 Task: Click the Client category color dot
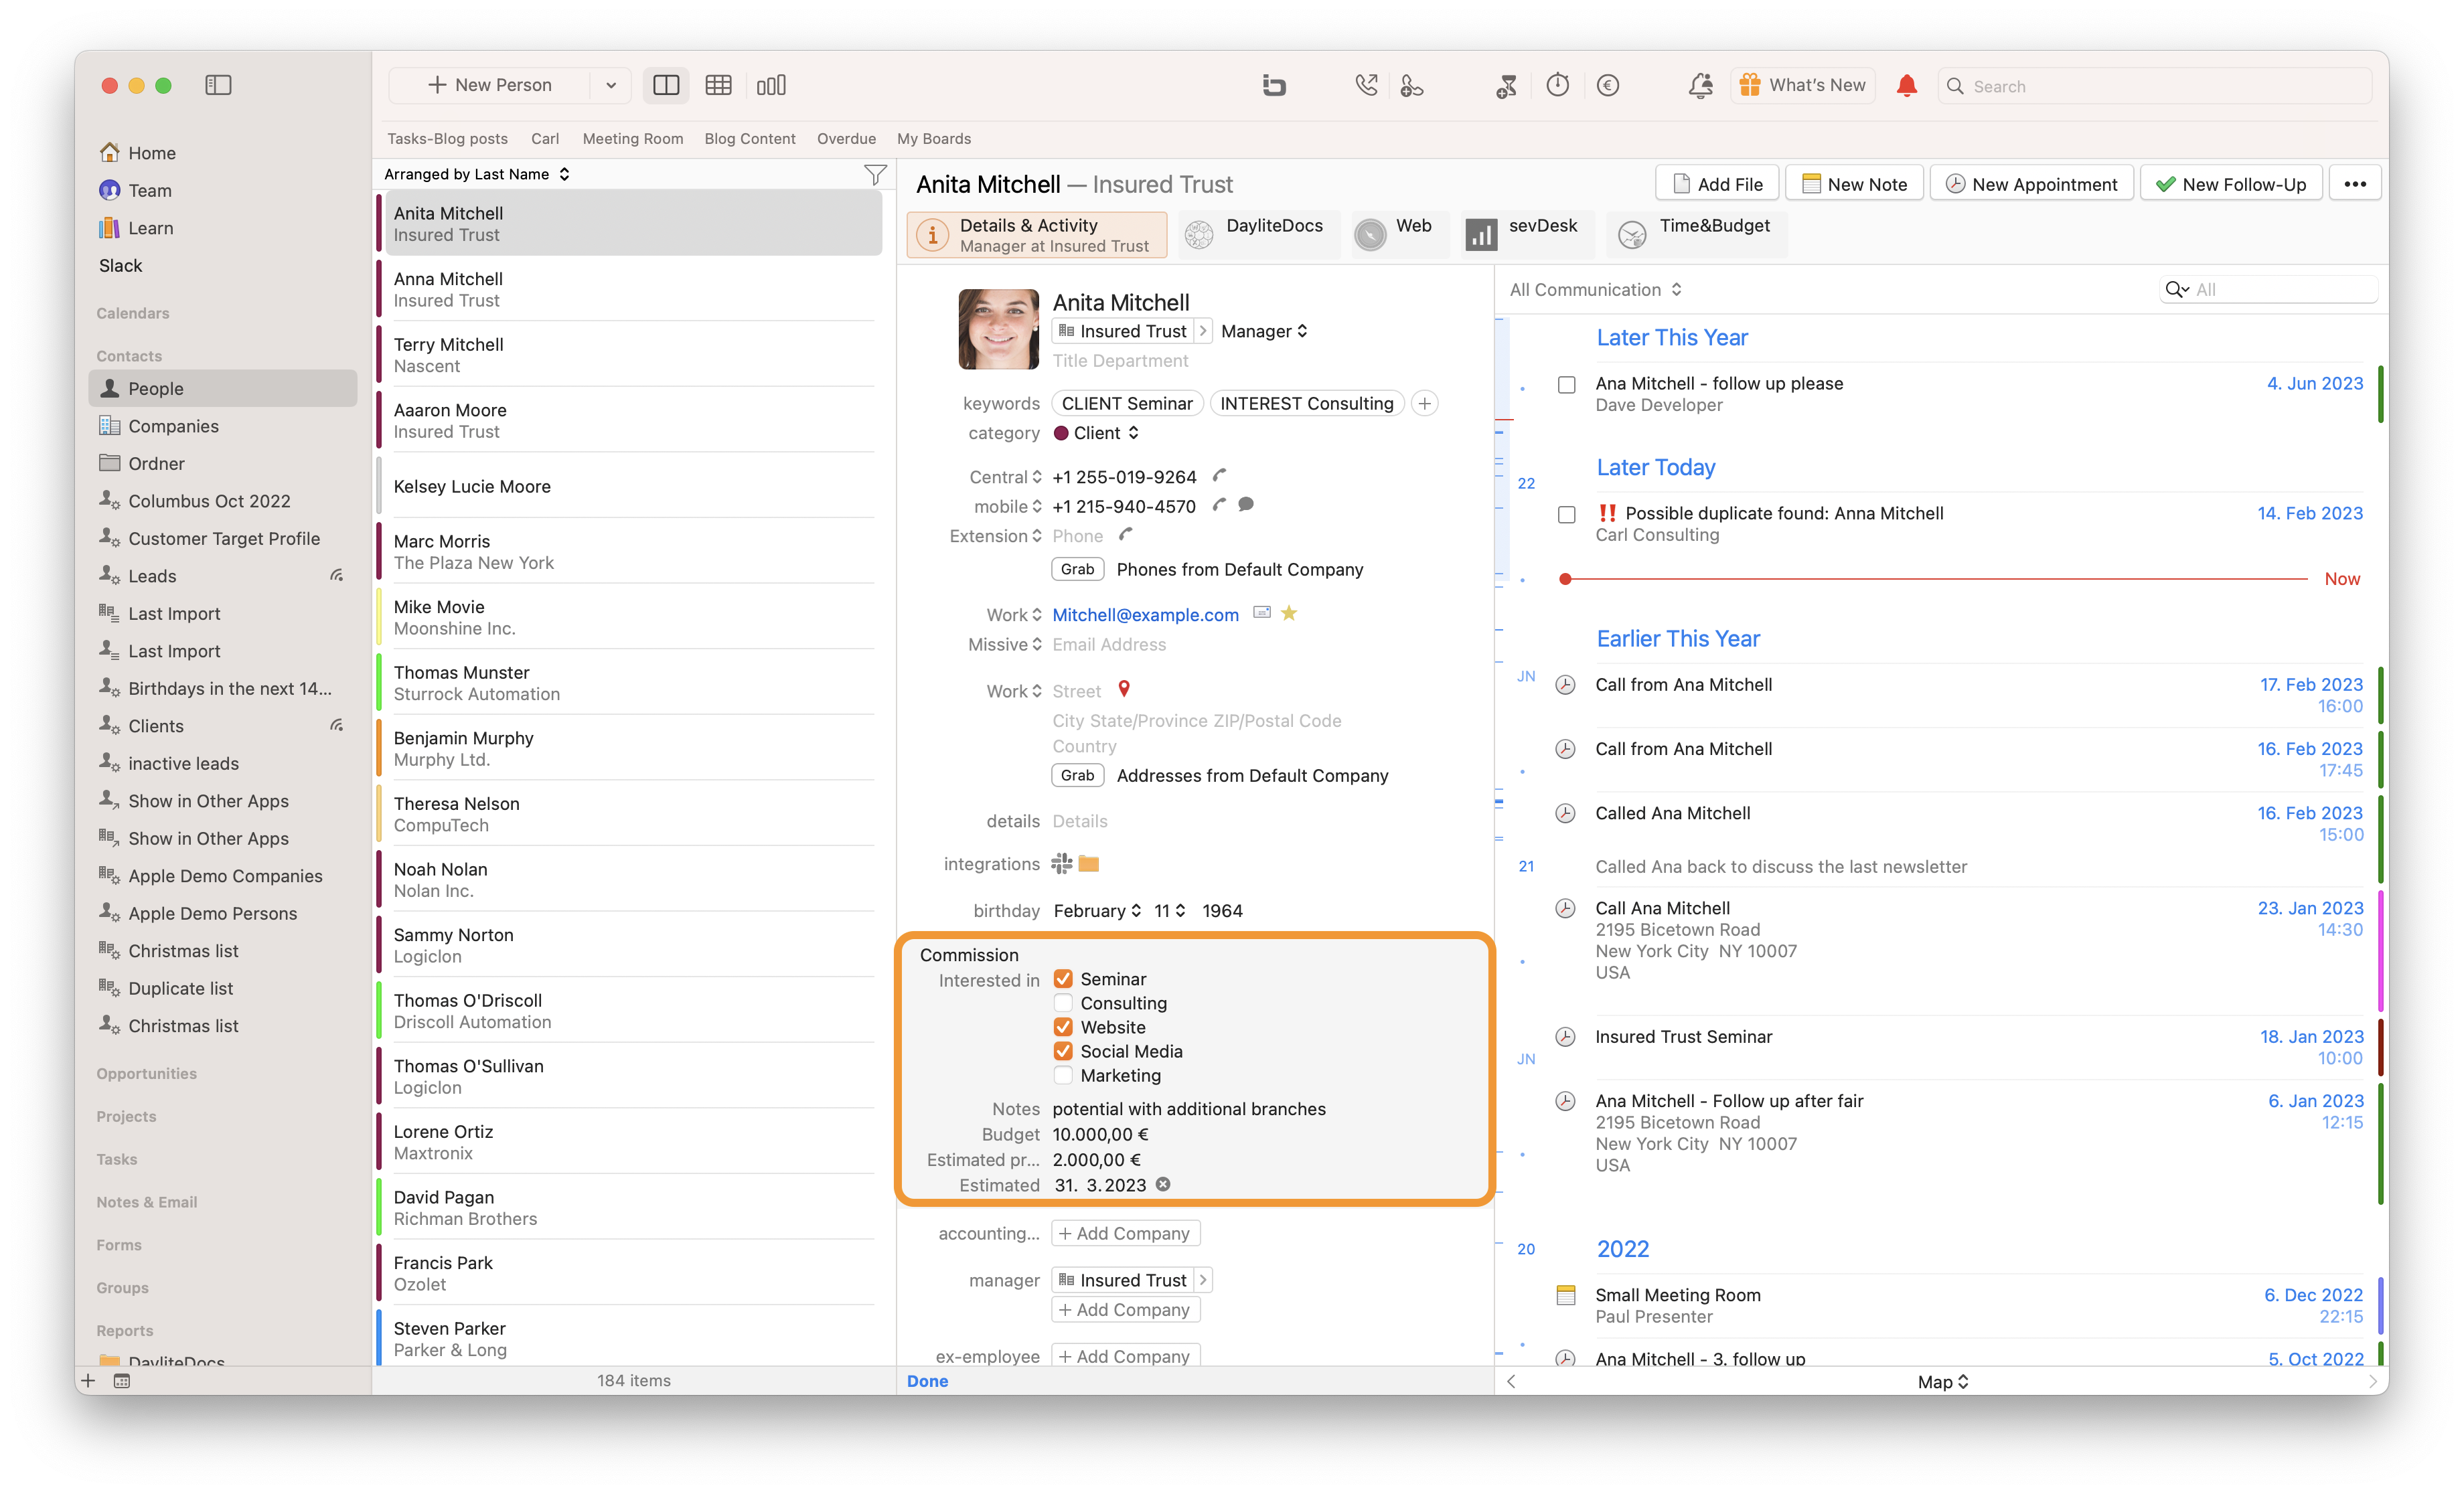coord(1061,433)
